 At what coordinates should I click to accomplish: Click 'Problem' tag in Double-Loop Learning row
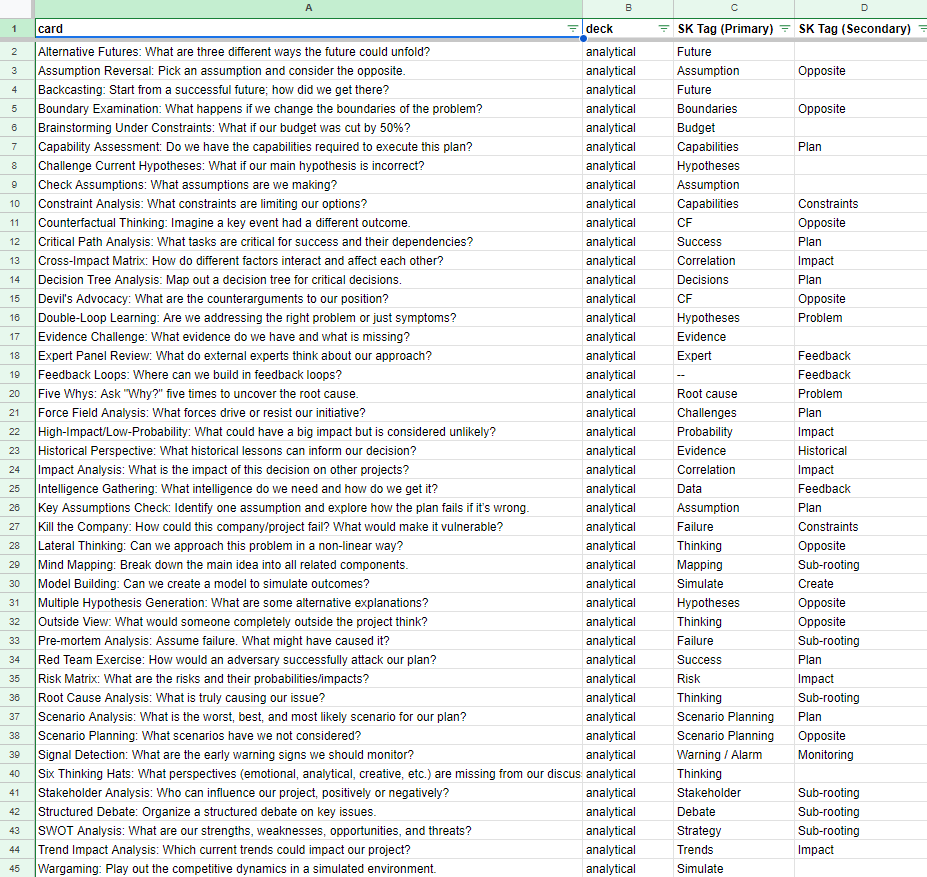coord(861,318)
